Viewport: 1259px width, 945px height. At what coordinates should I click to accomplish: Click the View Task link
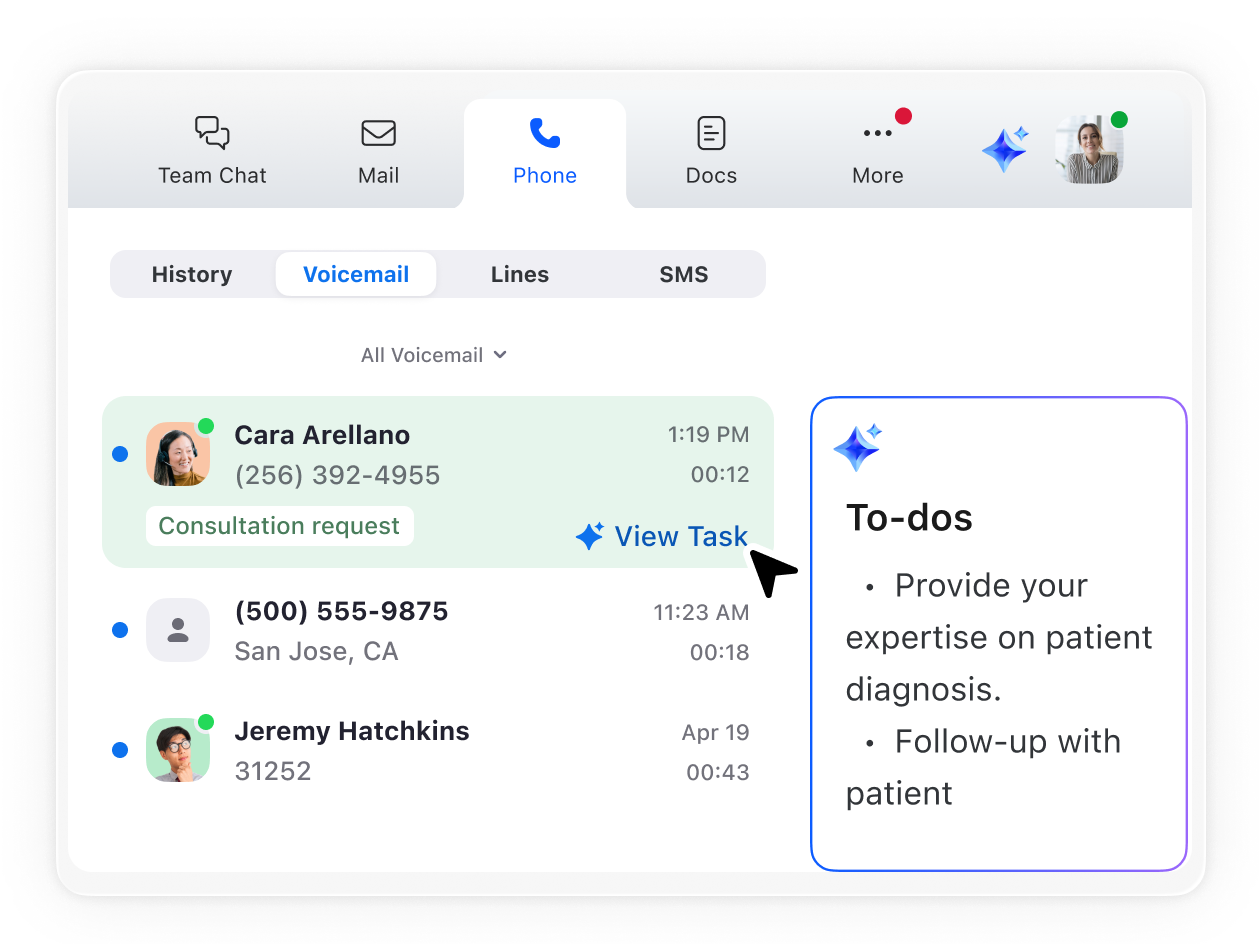pyautogui.click(x=662, y=537)
